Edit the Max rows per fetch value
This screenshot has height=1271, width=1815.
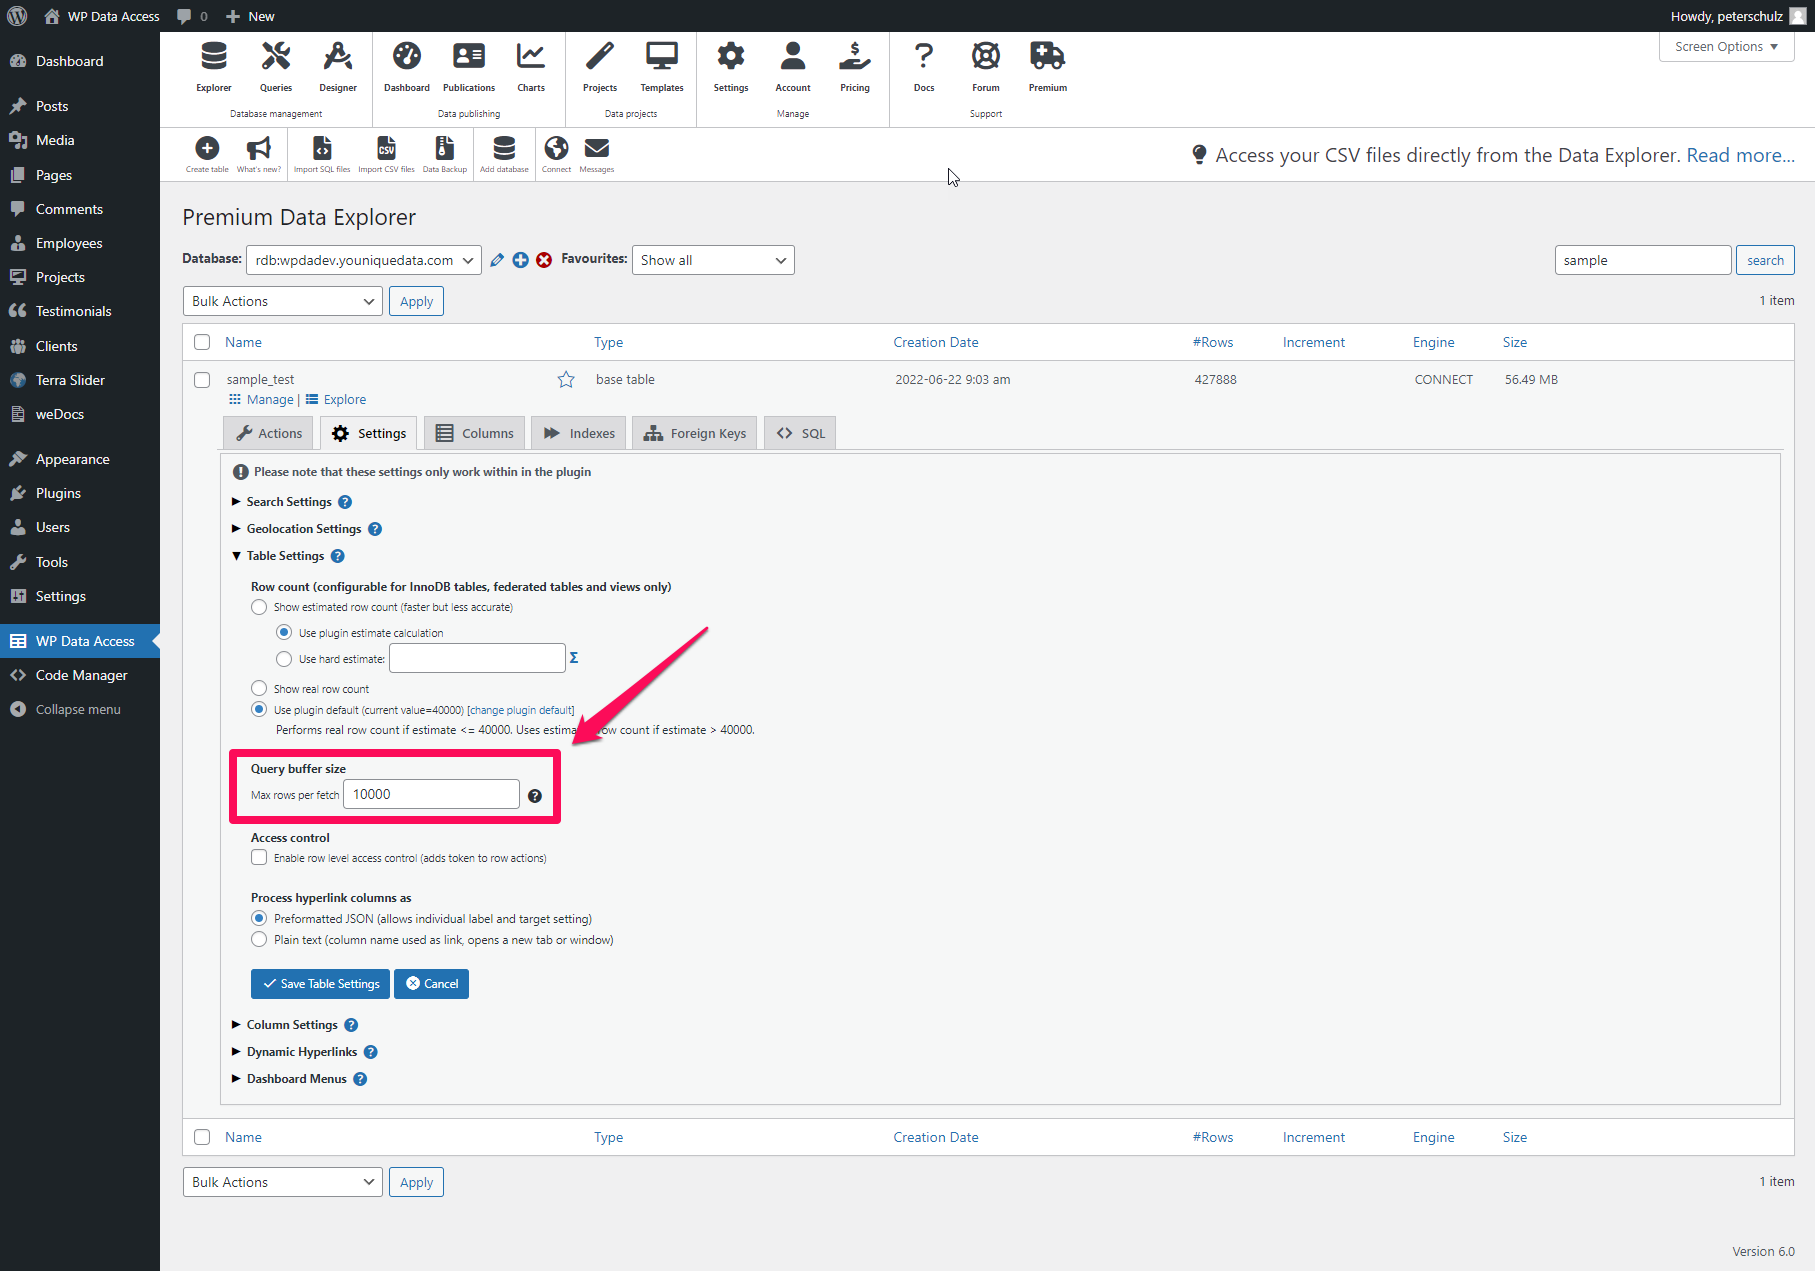click(430, 793)
